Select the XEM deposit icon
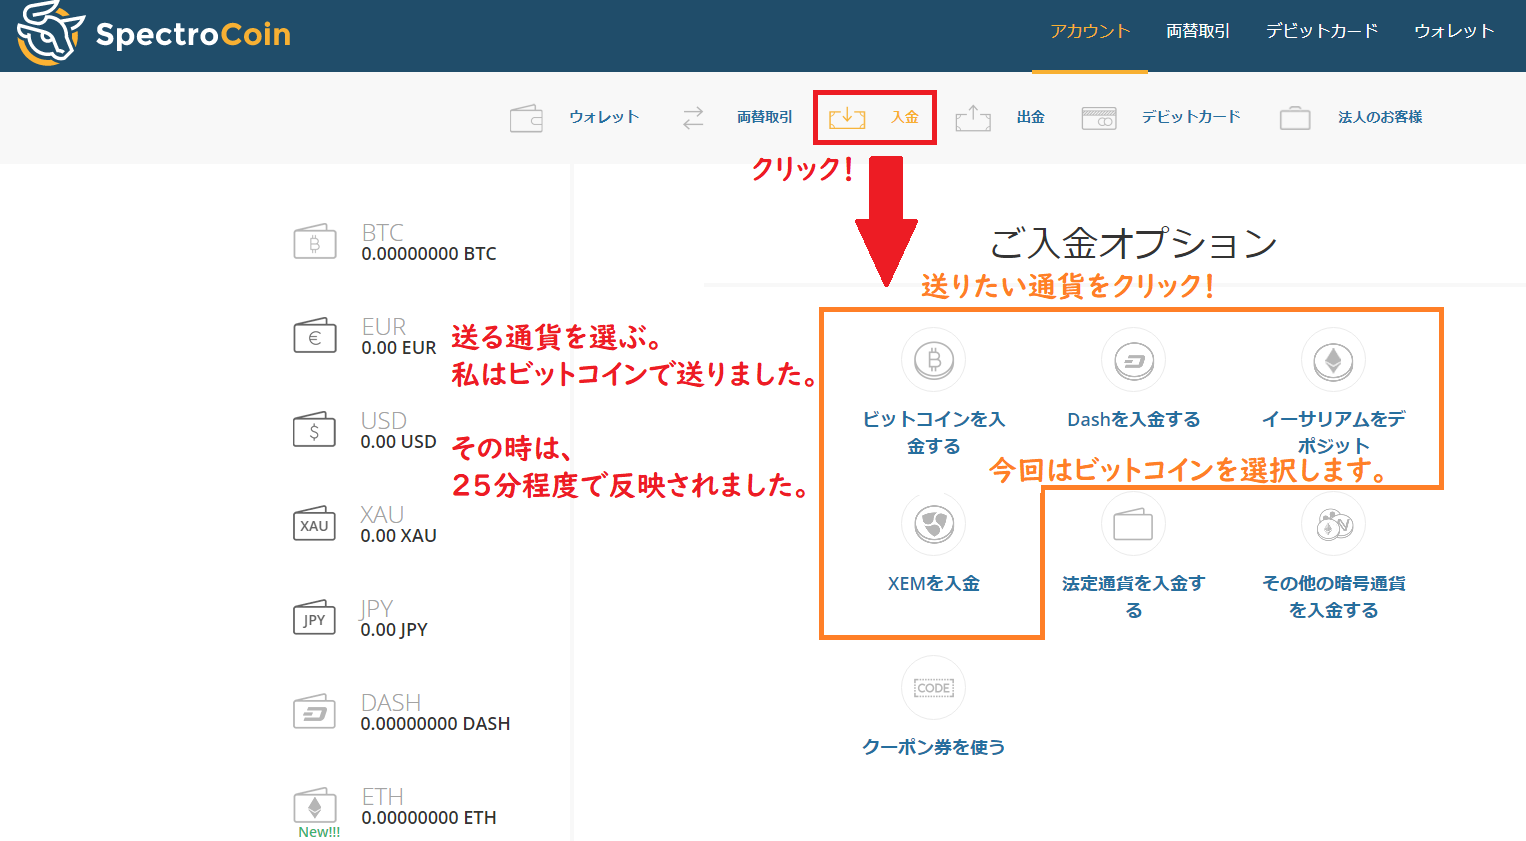1526x841 pixels. tap(932, 523)
